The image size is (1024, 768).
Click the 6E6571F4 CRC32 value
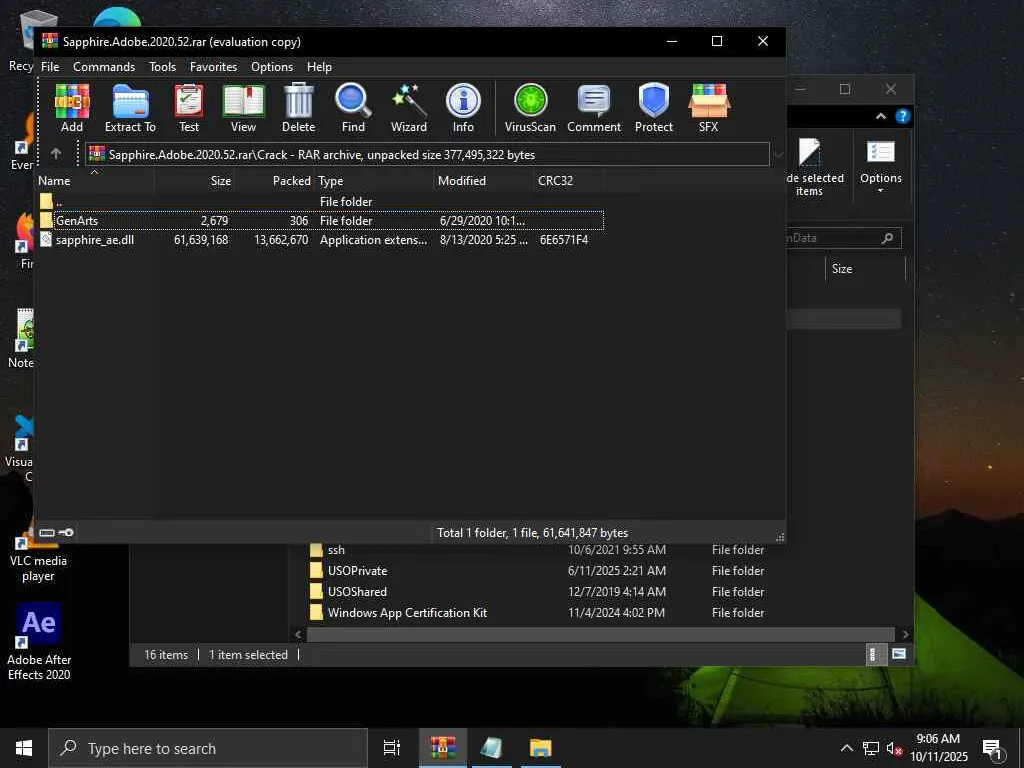click(564, 240)
